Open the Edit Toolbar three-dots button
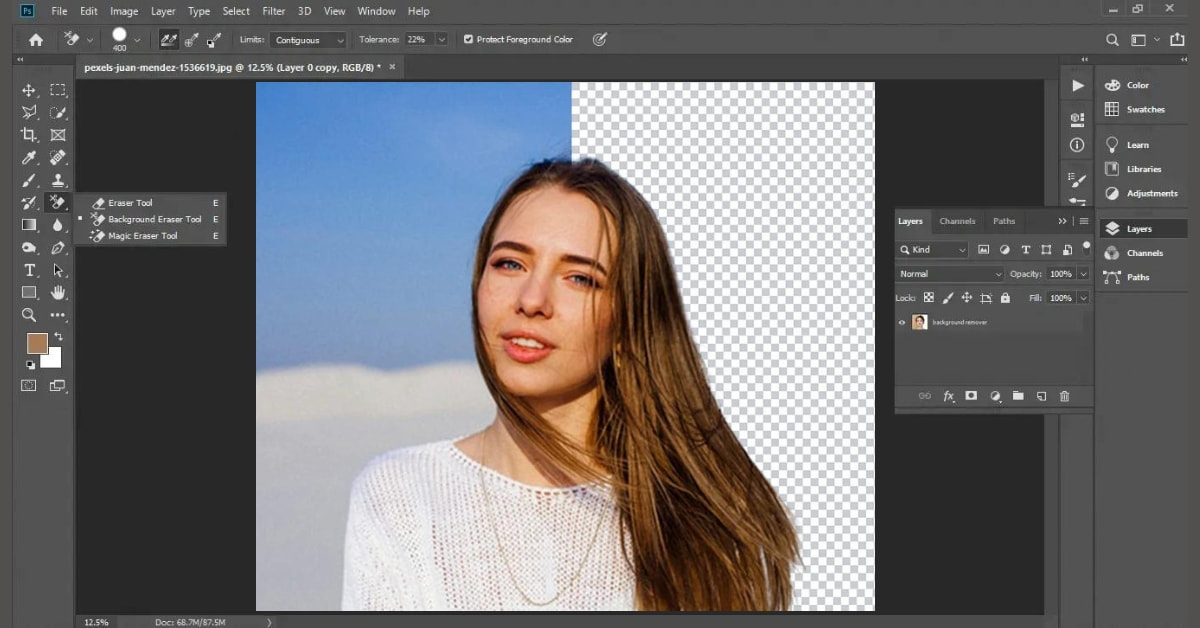The width and height of the screenshot is (1200, 628). [58, 315]
